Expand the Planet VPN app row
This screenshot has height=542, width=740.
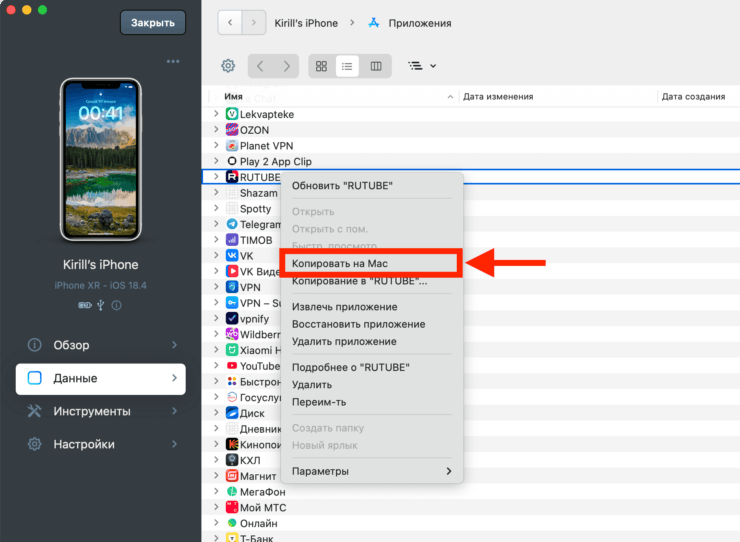[216, 146]
